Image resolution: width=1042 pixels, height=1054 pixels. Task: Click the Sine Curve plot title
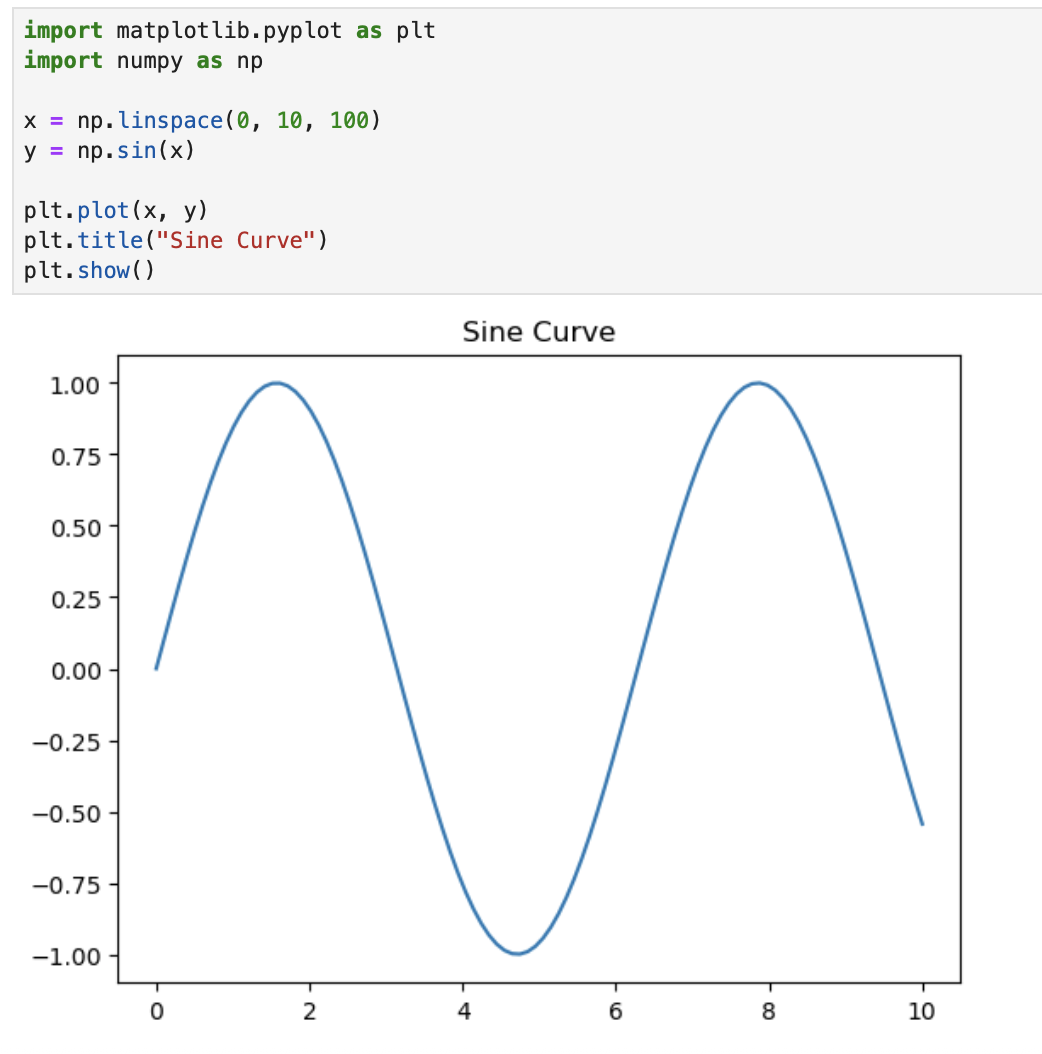pyautogui.click(x=538, y=332)
